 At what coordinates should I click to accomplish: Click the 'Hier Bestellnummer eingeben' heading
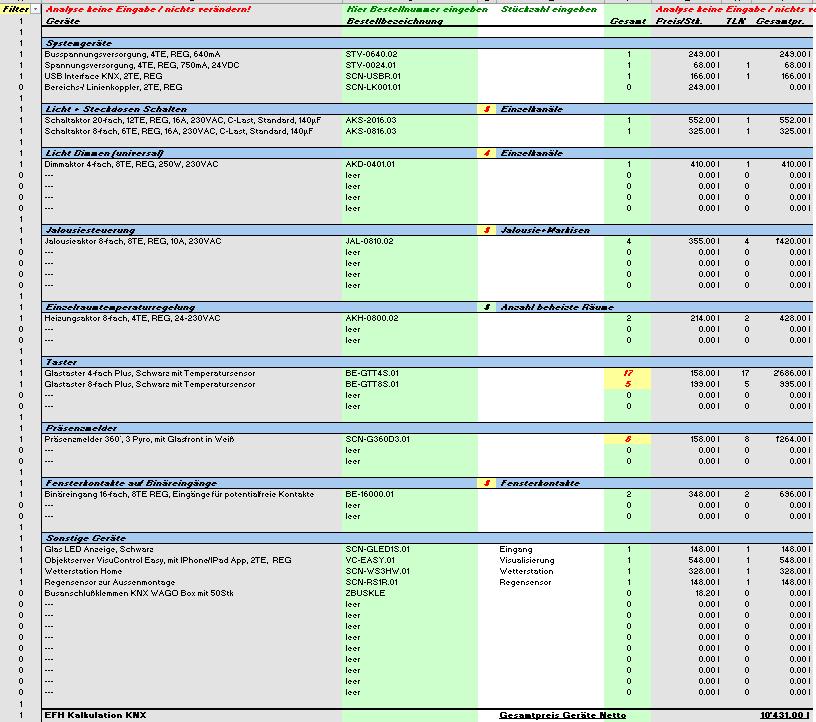(417, 9)
